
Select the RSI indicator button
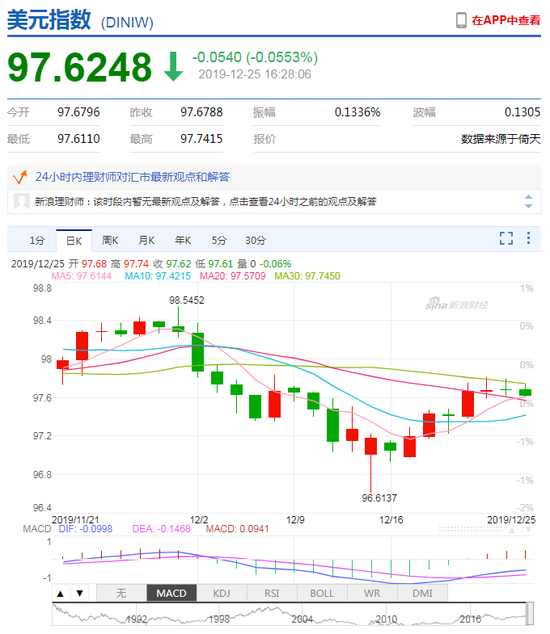(272, 594)
